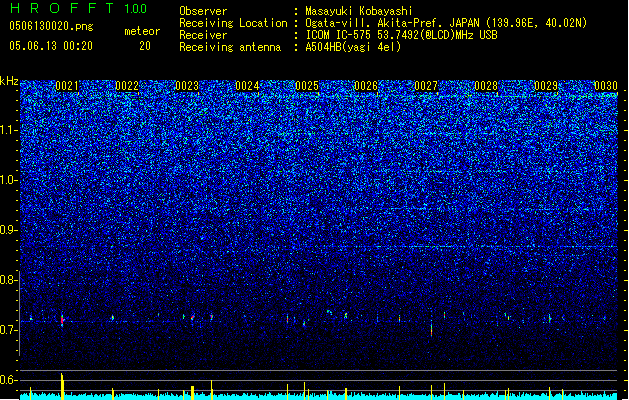Viewport: 629px width, 400px height.
Task: Click time marker 0022
Action: [127, 86]
